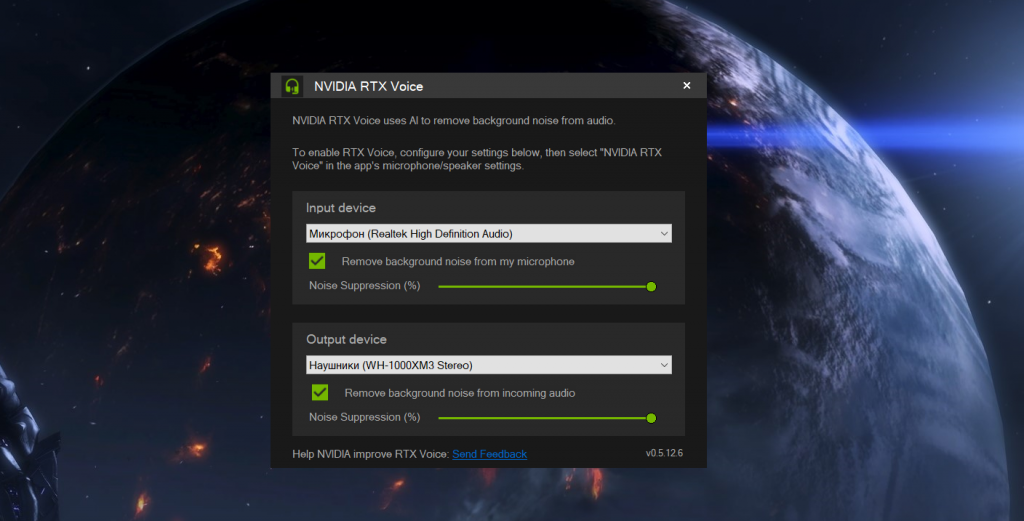Click the 'Remove background noise from my microphone' label
The width and height of the screenshot is (1024, 521).
click(x=457, y=262)
